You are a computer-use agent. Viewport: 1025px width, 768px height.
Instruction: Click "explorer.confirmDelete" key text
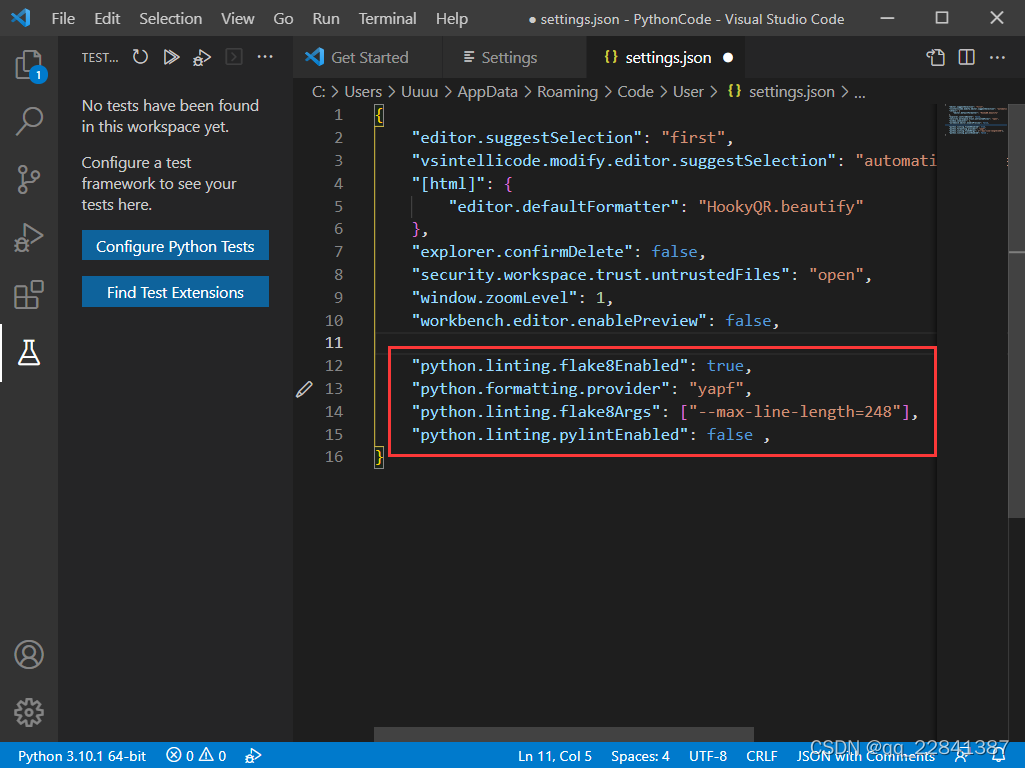coord(522,252)
